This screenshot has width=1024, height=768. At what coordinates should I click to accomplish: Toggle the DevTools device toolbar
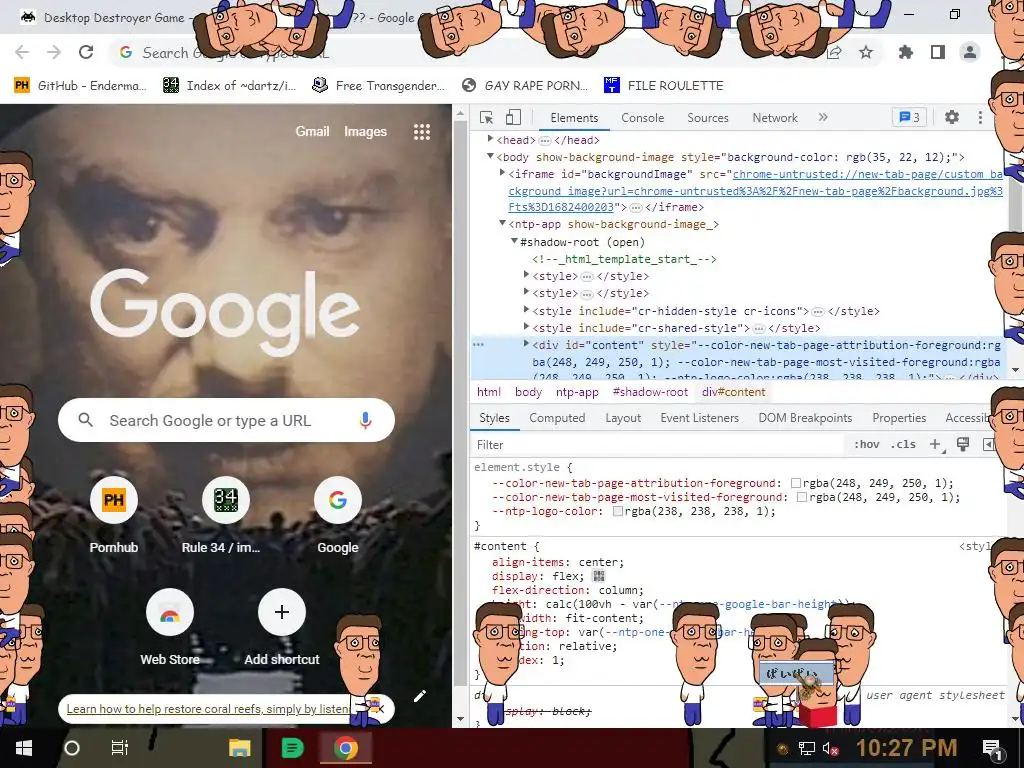click(x=513, y=118)
